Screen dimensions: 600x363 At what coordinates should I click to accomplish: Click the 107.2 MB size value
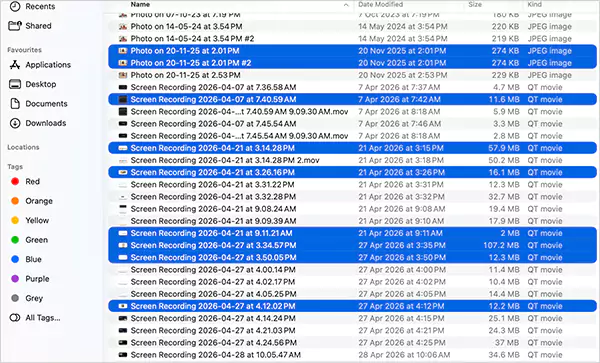pyautogui.click(x=501, y=245)
